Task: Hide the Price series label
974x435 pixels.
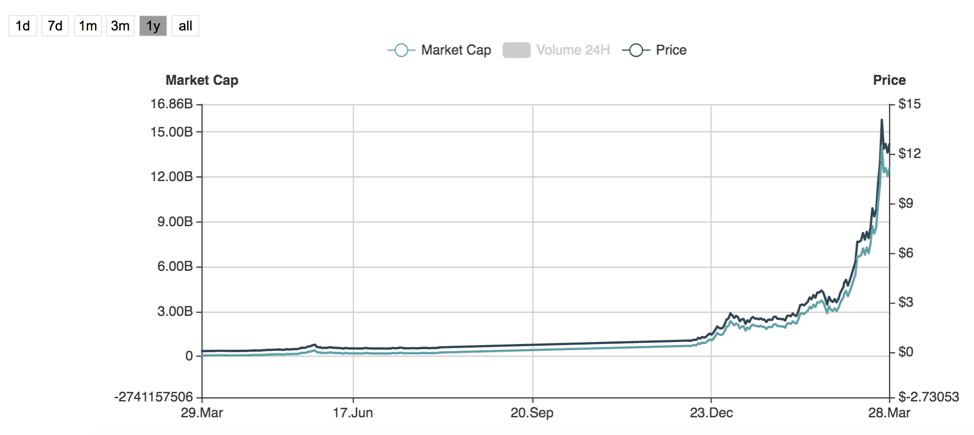Action: (671, 50)
